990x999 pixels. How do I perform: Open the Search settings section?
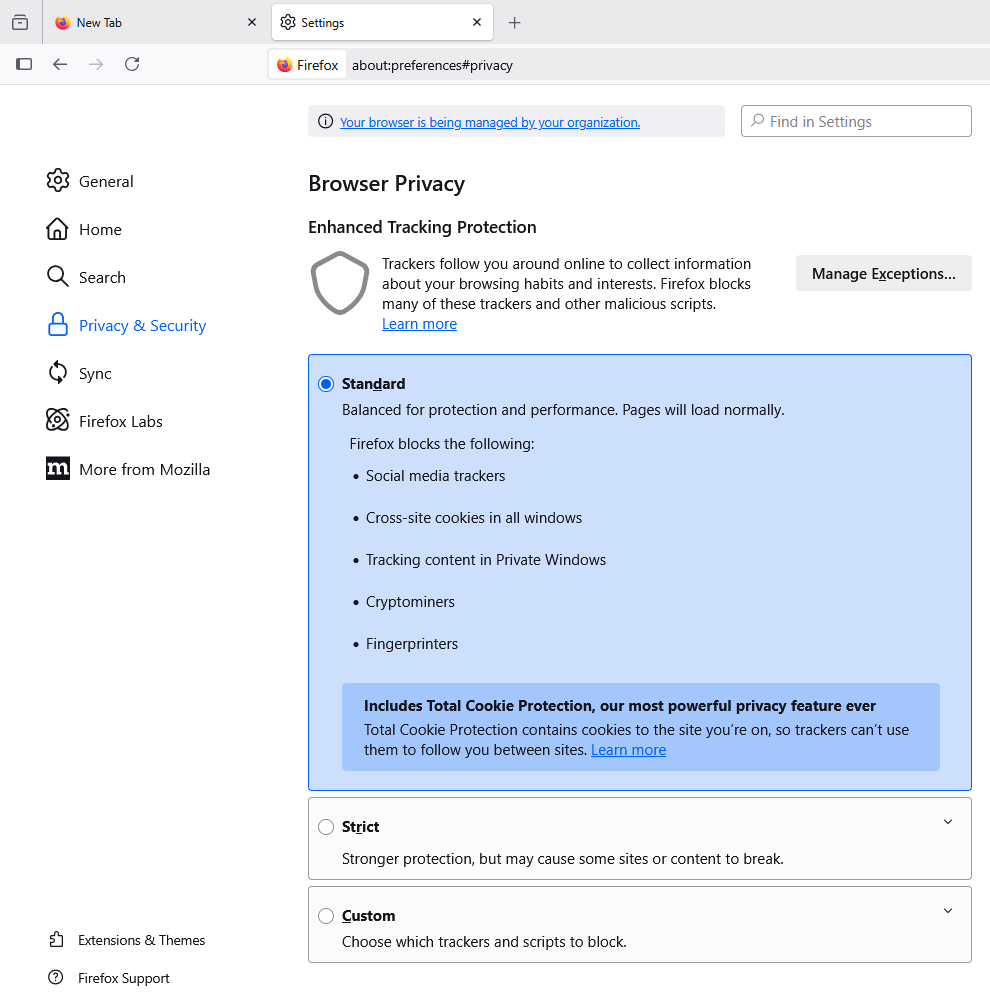102,277
